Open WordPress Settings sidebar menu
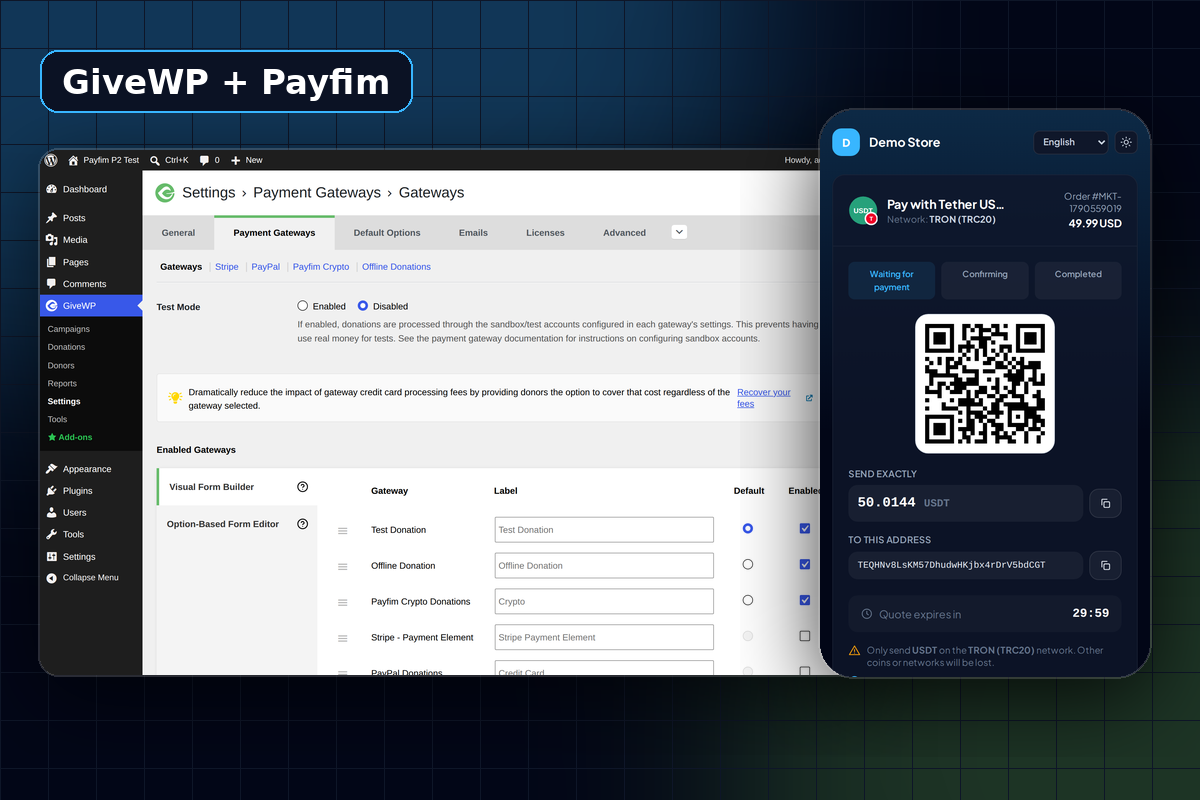1200x800 pixels. (x=71, y=557)
